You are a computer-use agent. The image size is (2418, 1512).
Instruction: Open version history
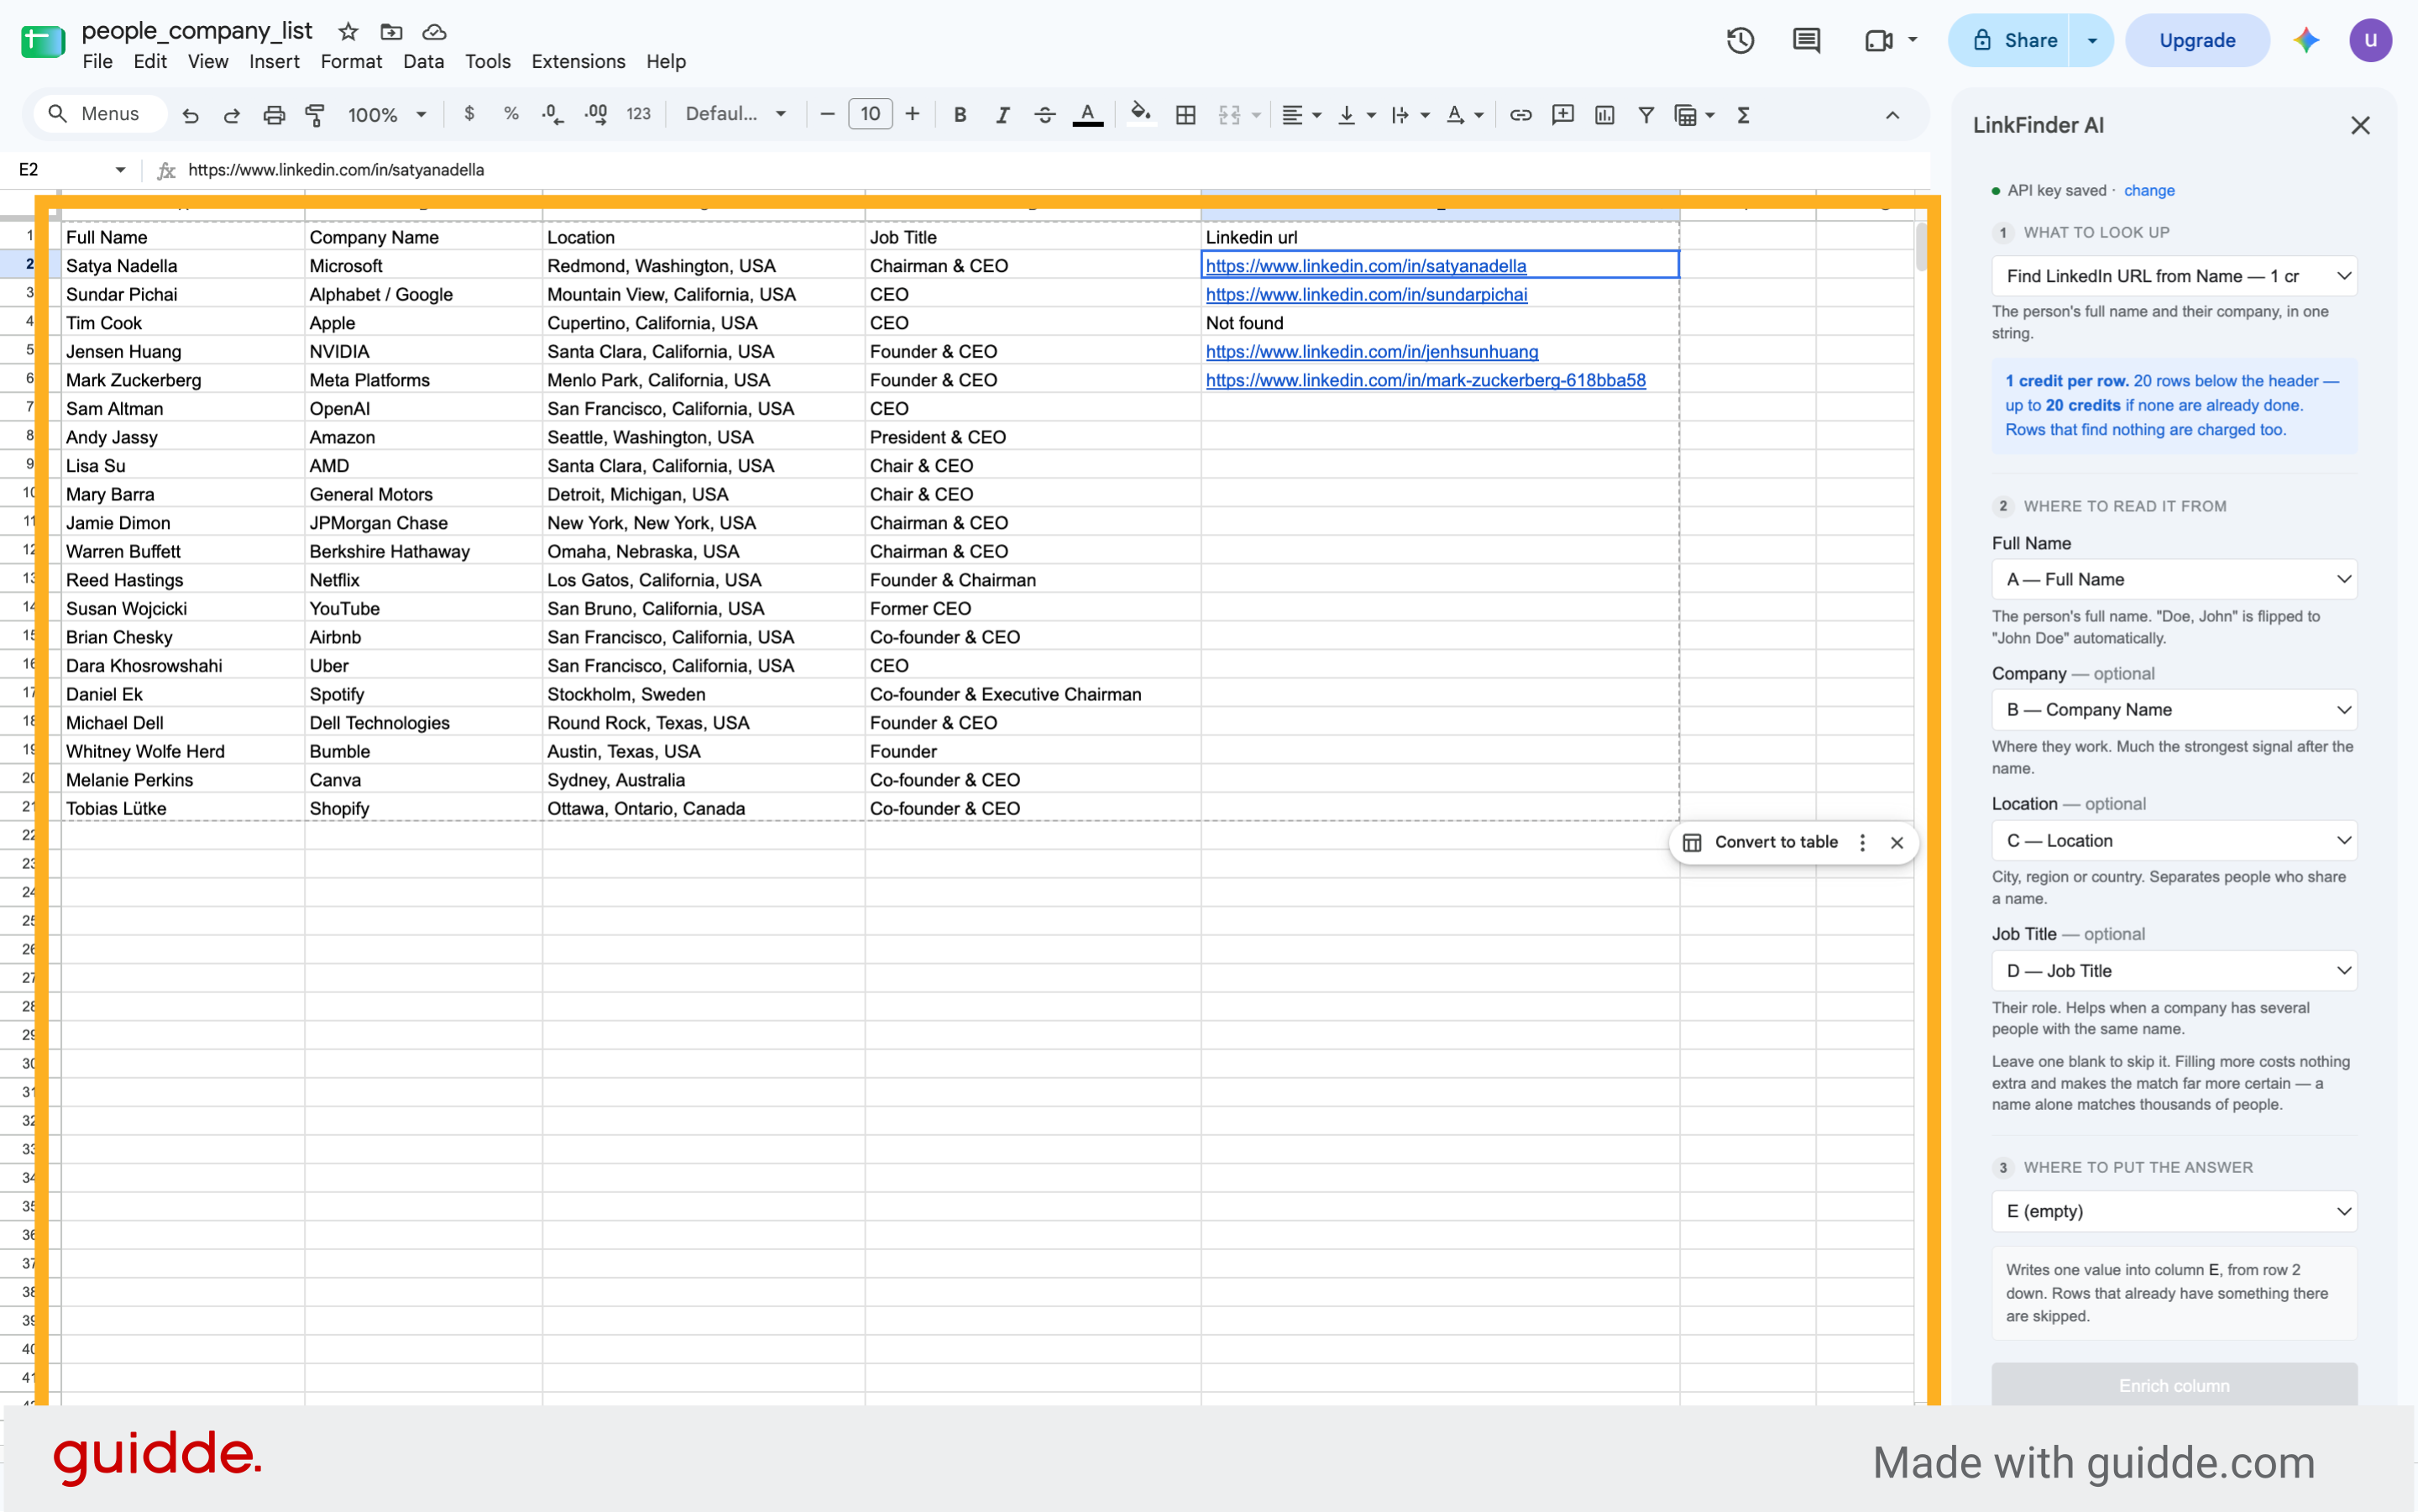[x=1741, y=40]
